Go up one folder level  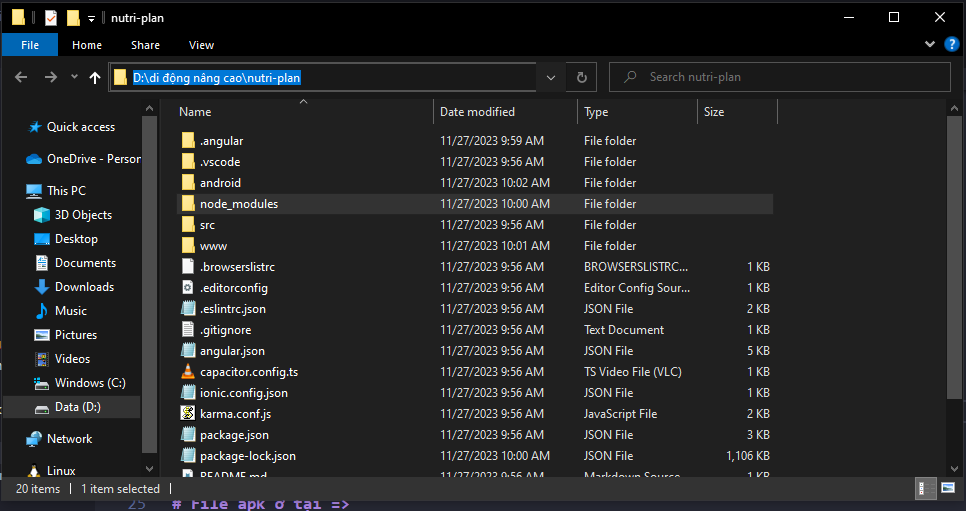95,77
